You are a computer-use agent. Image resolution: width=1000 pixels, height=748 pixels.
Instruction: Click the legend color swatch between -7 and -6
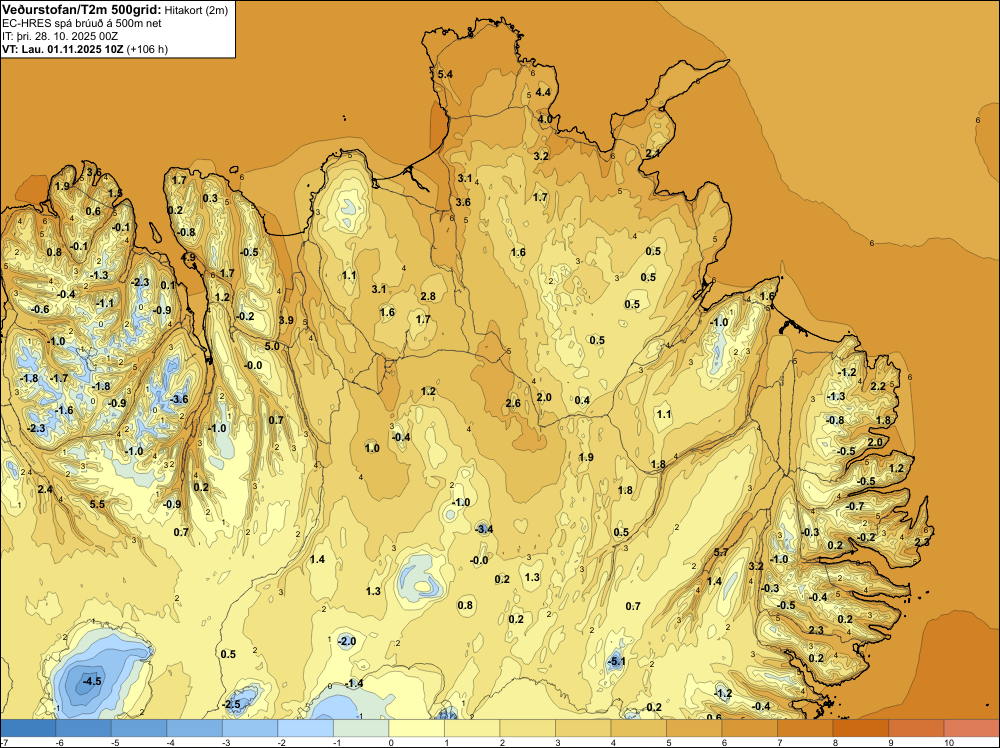[28, 728]
